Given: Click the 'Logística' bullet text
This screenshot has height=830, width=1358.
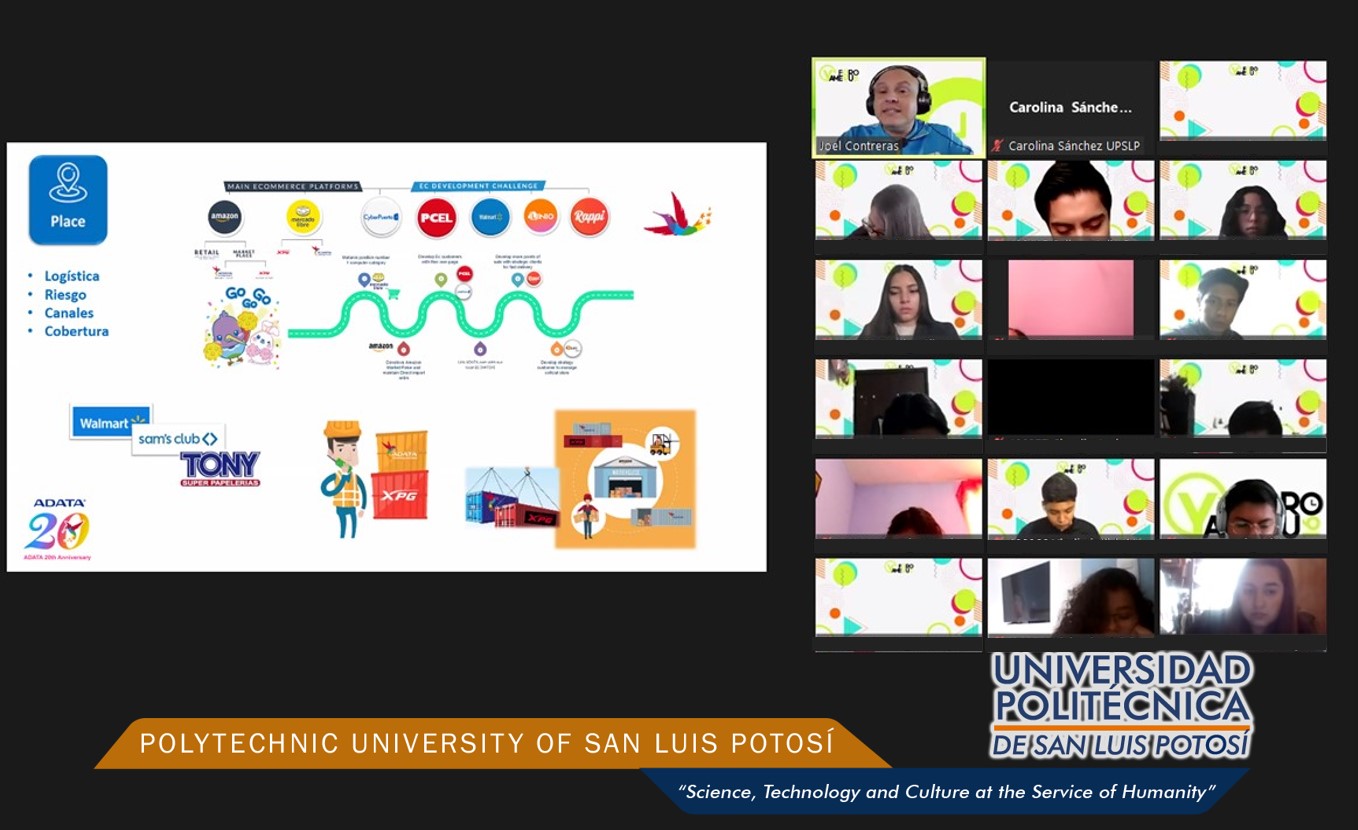Looking at the screenshot, I should (x=72, y=276).
